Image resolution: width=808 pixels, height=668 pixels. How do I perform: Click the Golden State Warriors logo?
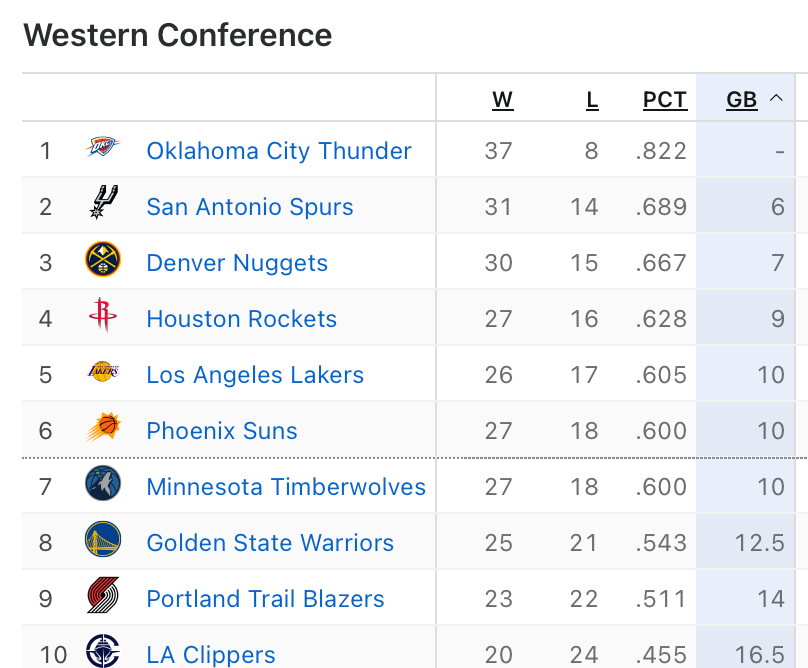(103, 542)
